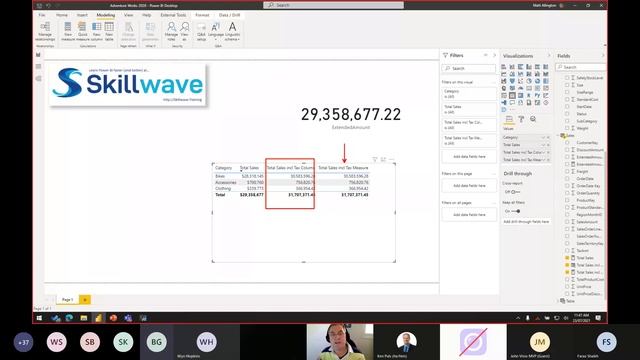Click New table in the ribbon
The width and height of the screenshot is (640, 360).
click(109, 31)
